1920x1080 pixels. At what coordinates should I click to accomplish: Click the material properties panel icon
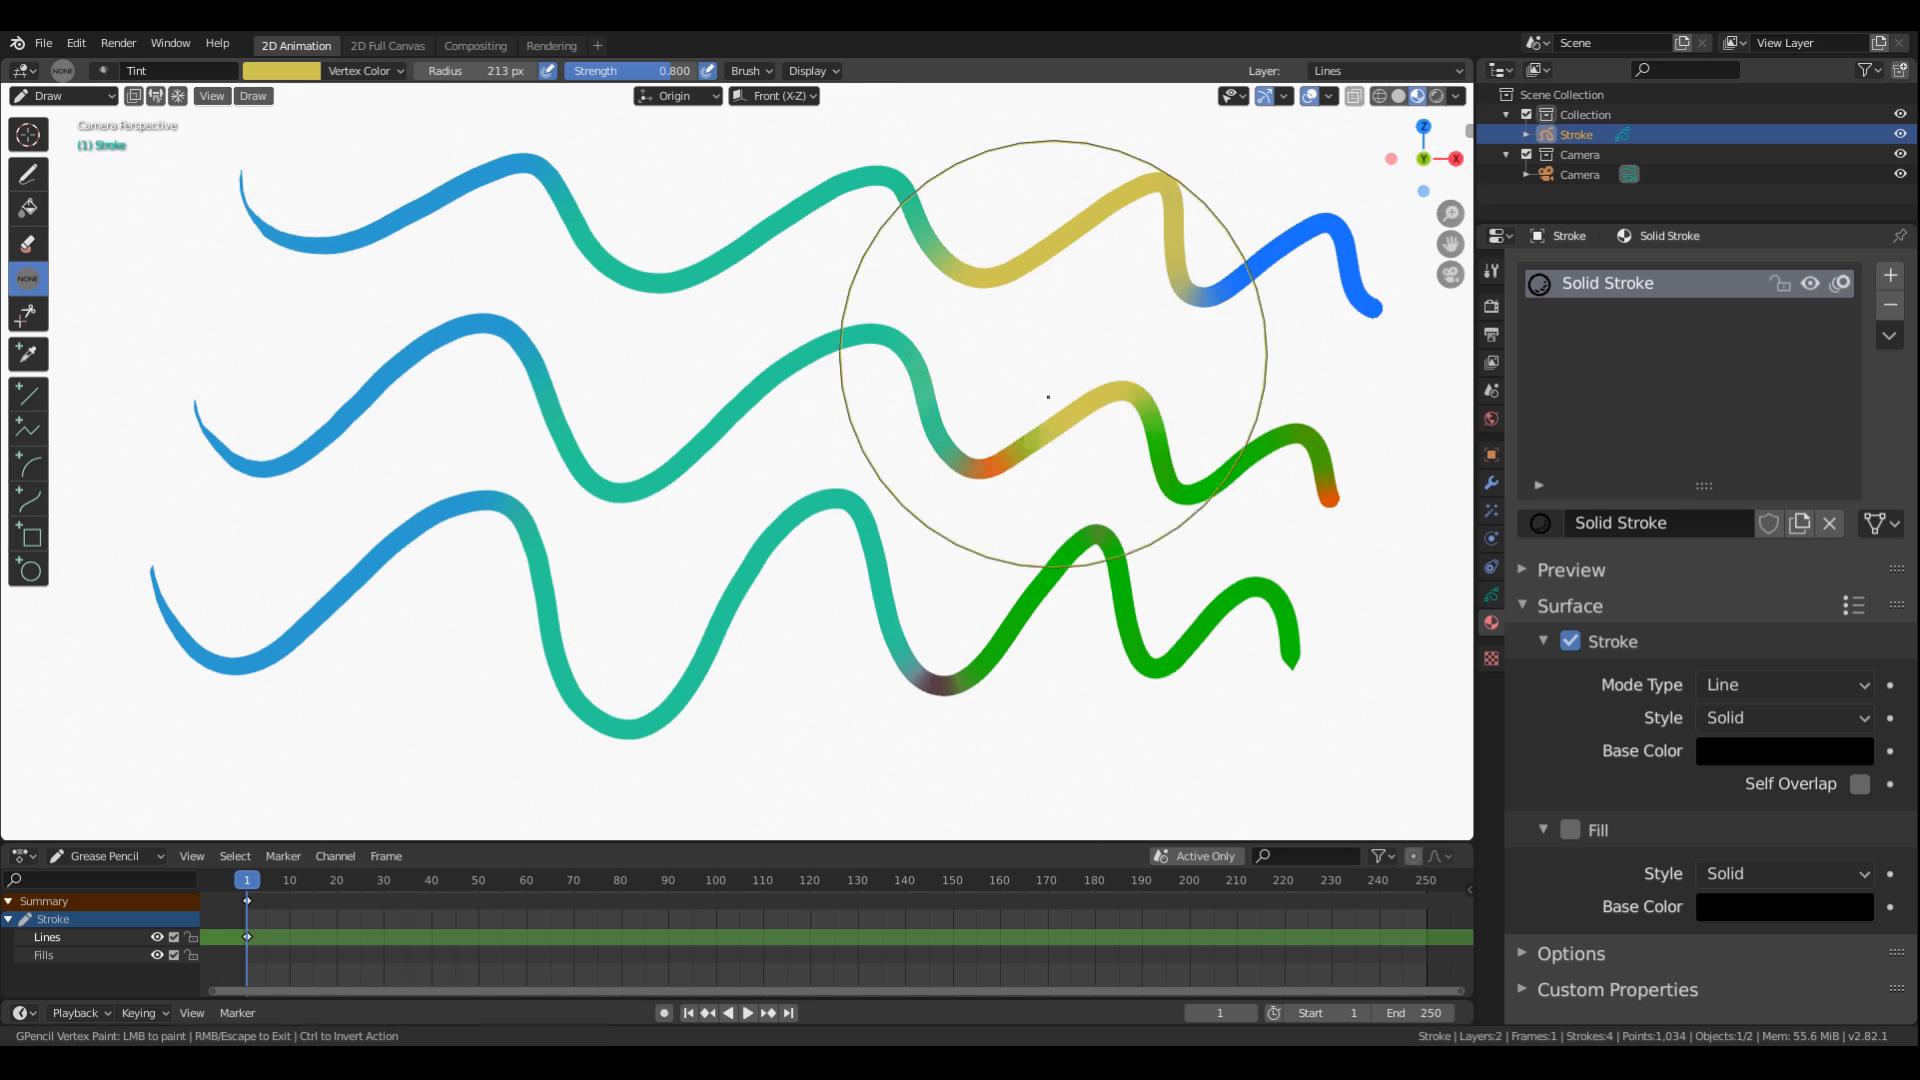pyautogui.click(x=1491, y=657)
